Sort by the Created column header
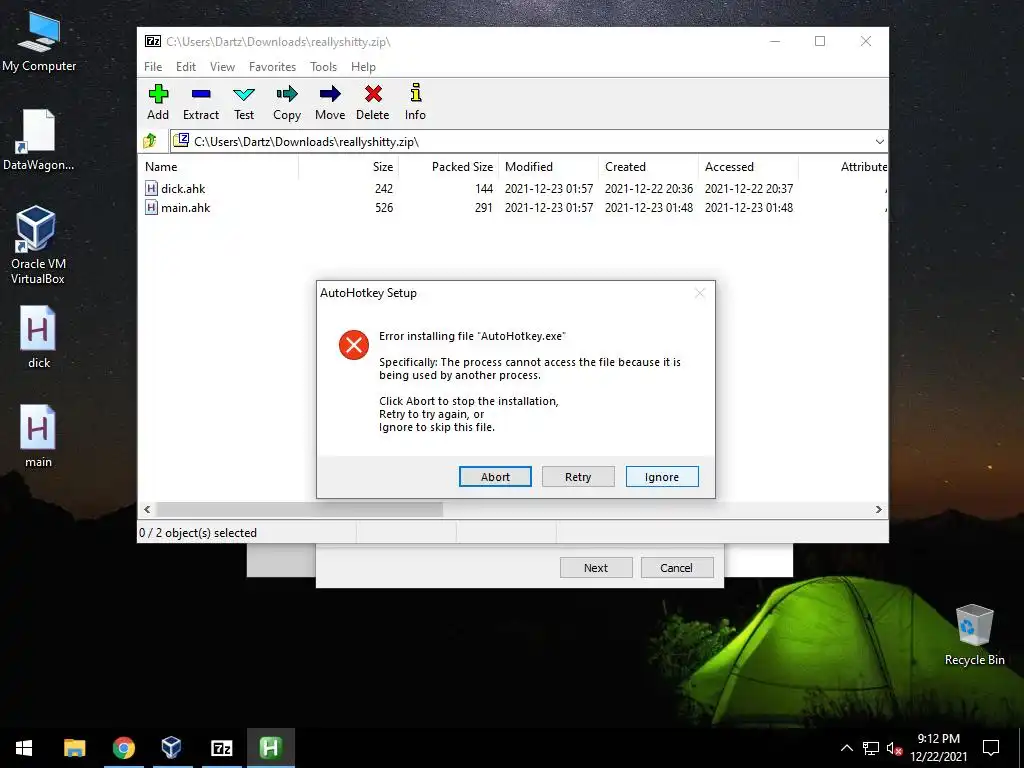 pos(648,167)
